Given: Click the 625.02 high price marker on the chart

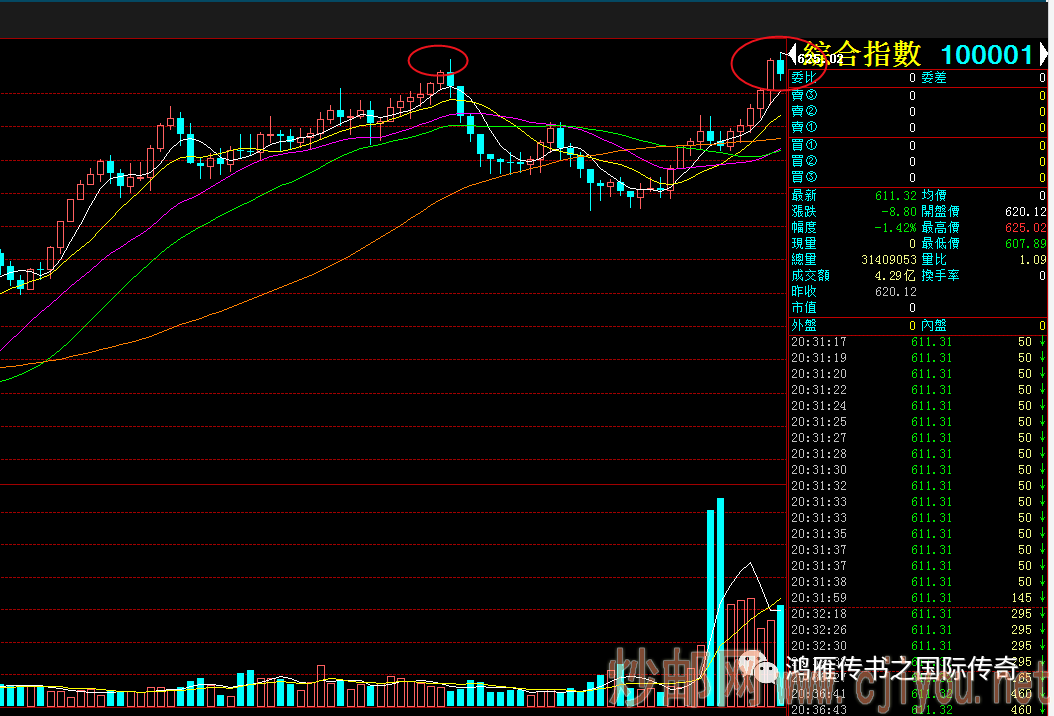Looking at the screenshot, I should click(814, 59).
